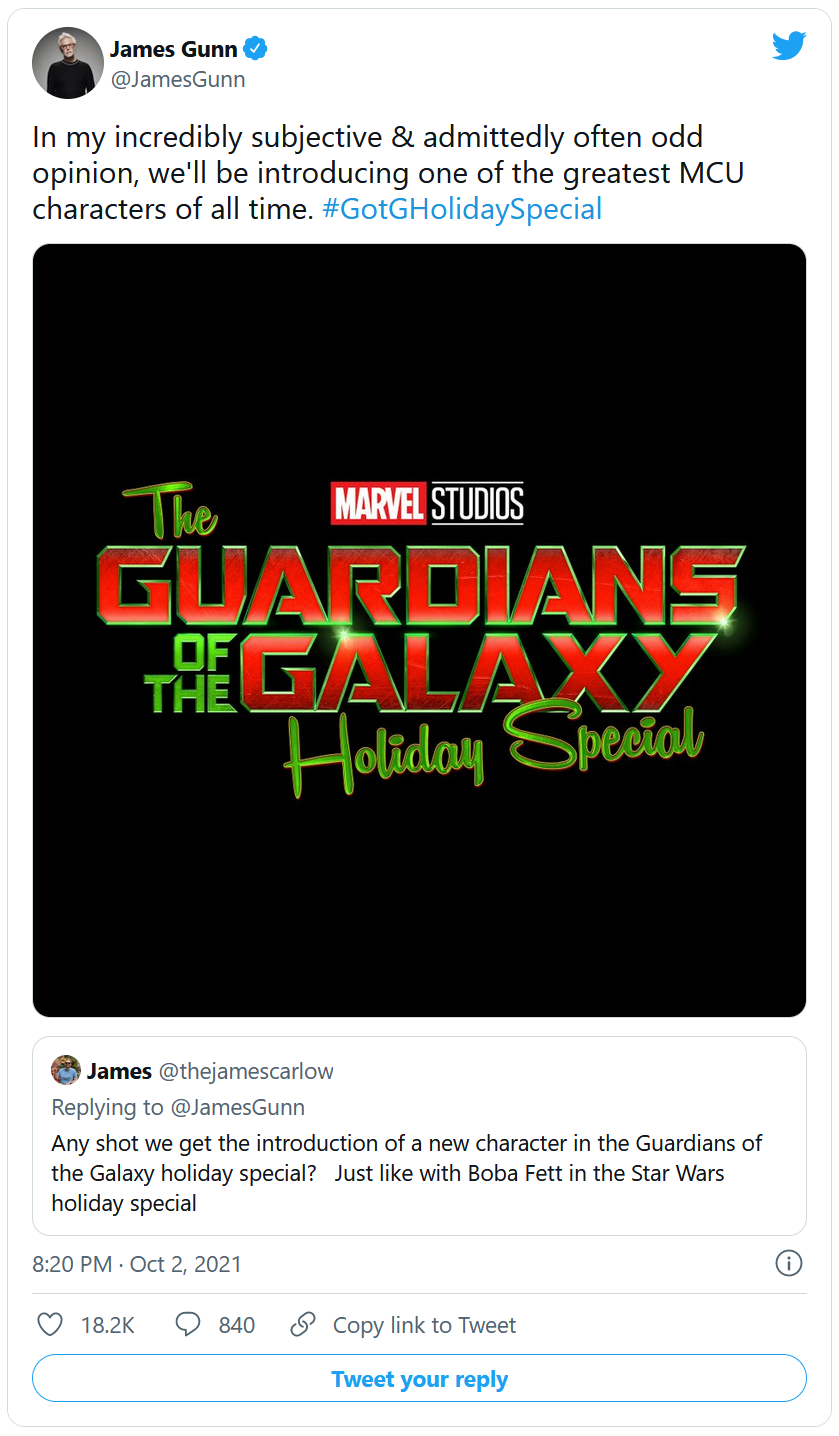
Task: Click the Copy link to Tweet text
Action: [424, 1325]
